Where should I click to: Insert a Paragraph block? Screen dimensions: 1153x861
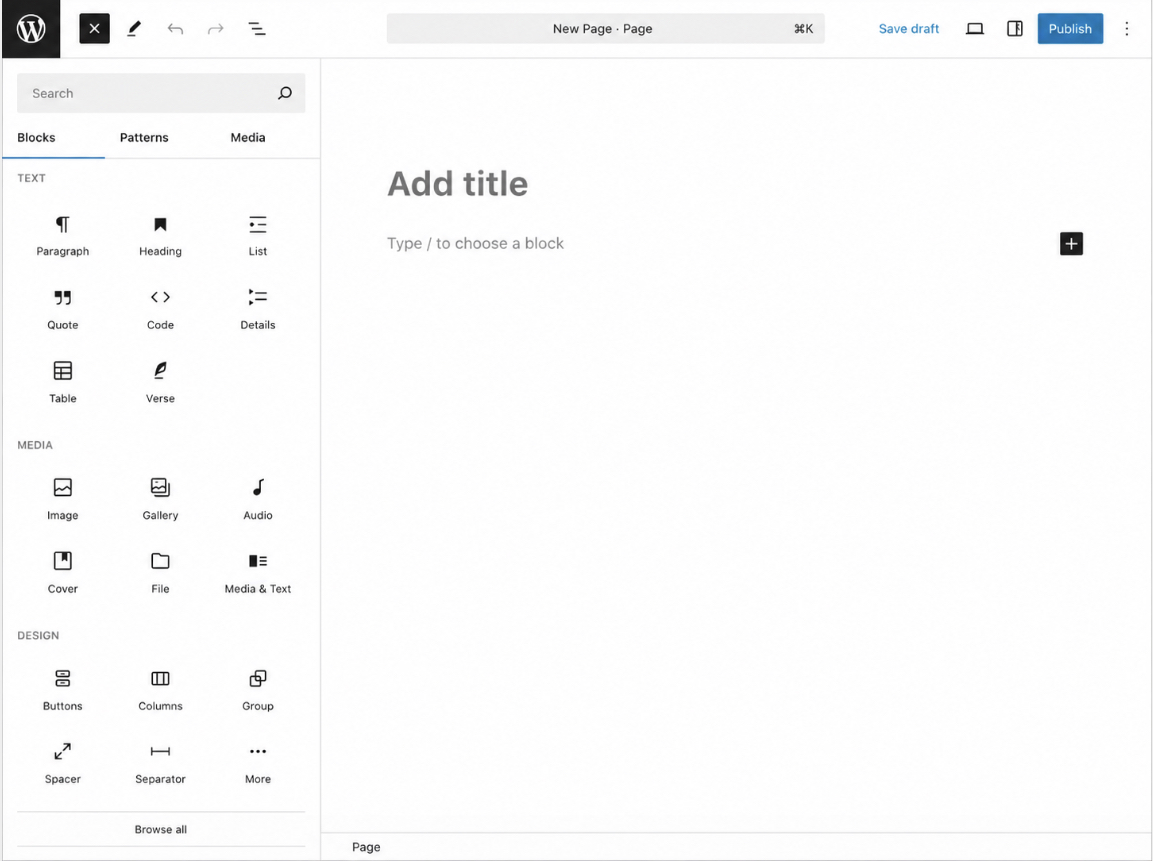(x=63, y=236)
